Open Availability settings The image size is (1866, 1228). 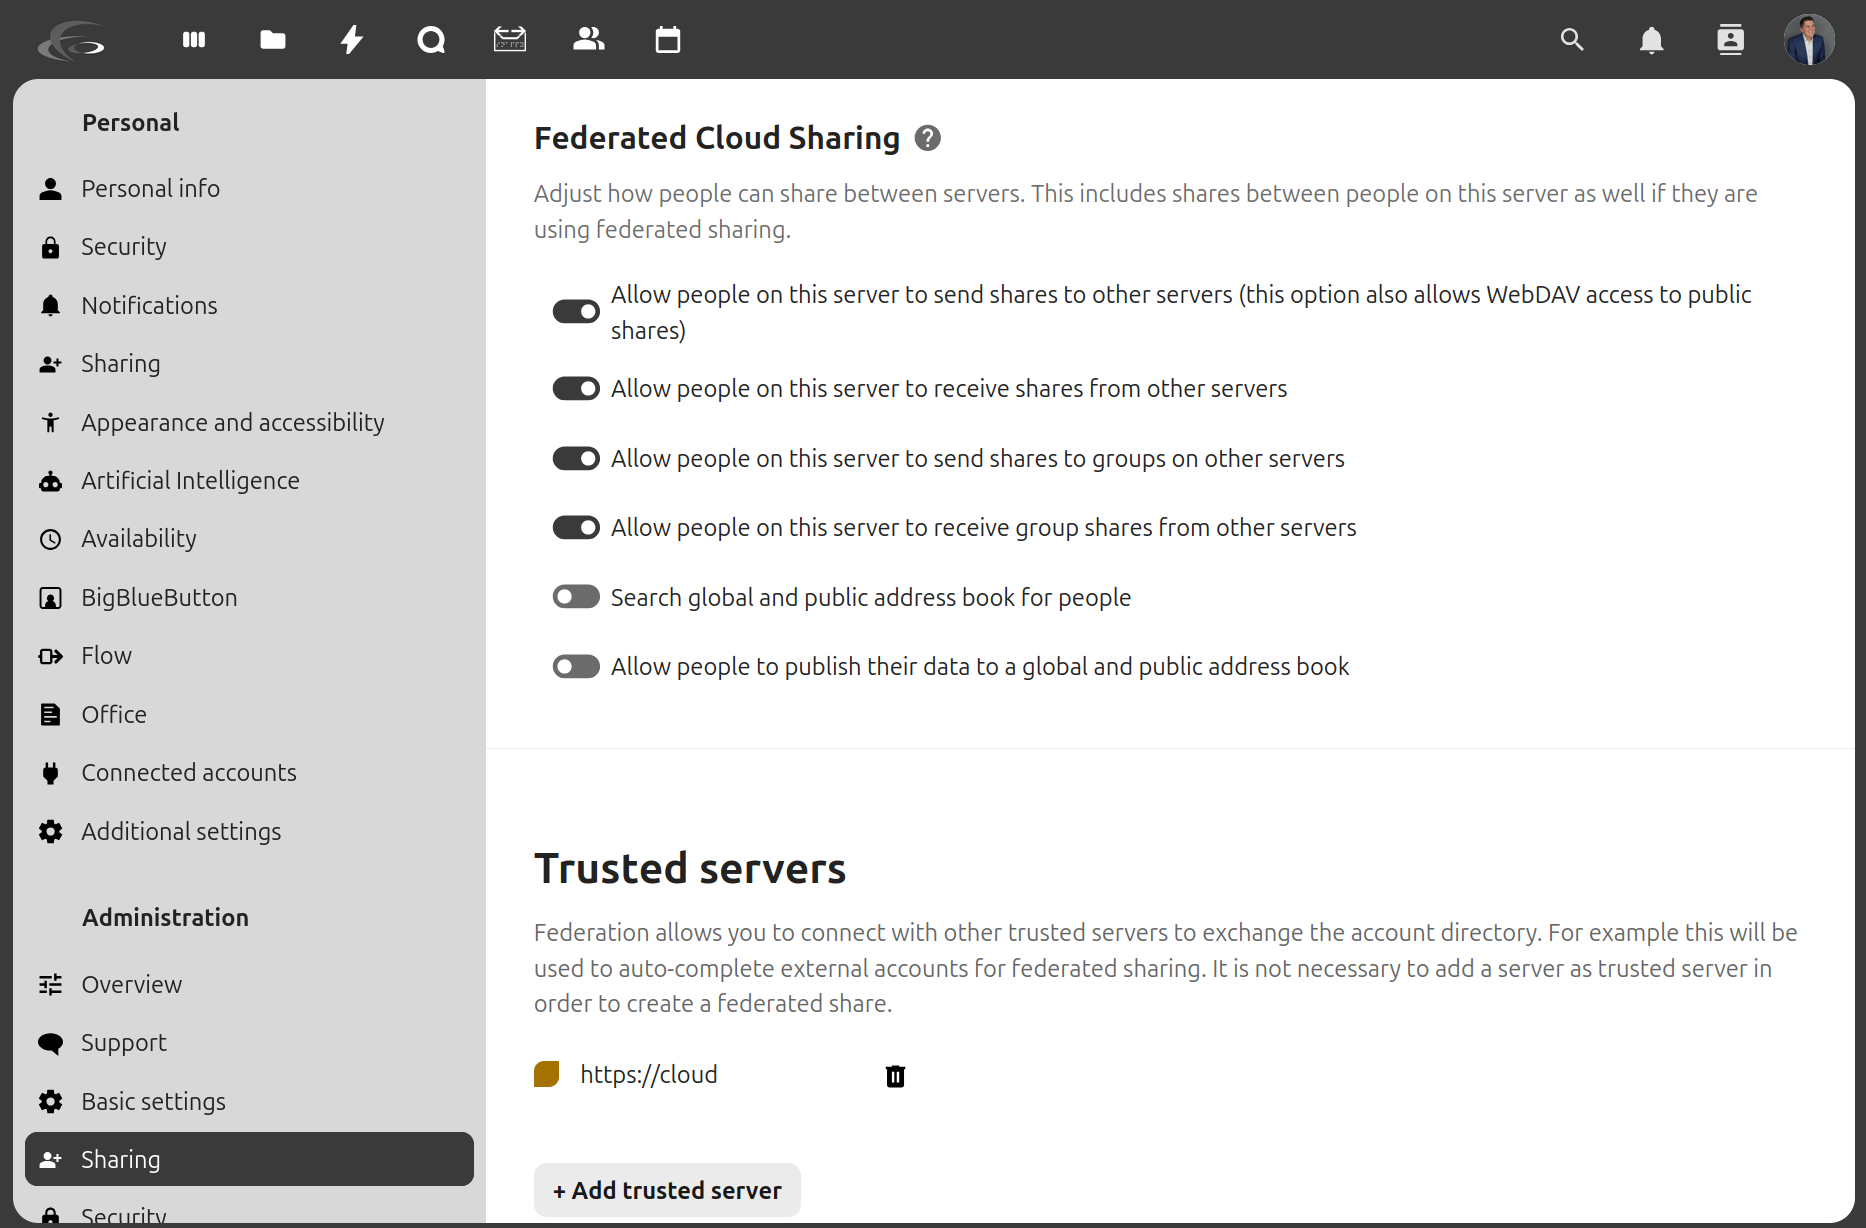[249, 538]
